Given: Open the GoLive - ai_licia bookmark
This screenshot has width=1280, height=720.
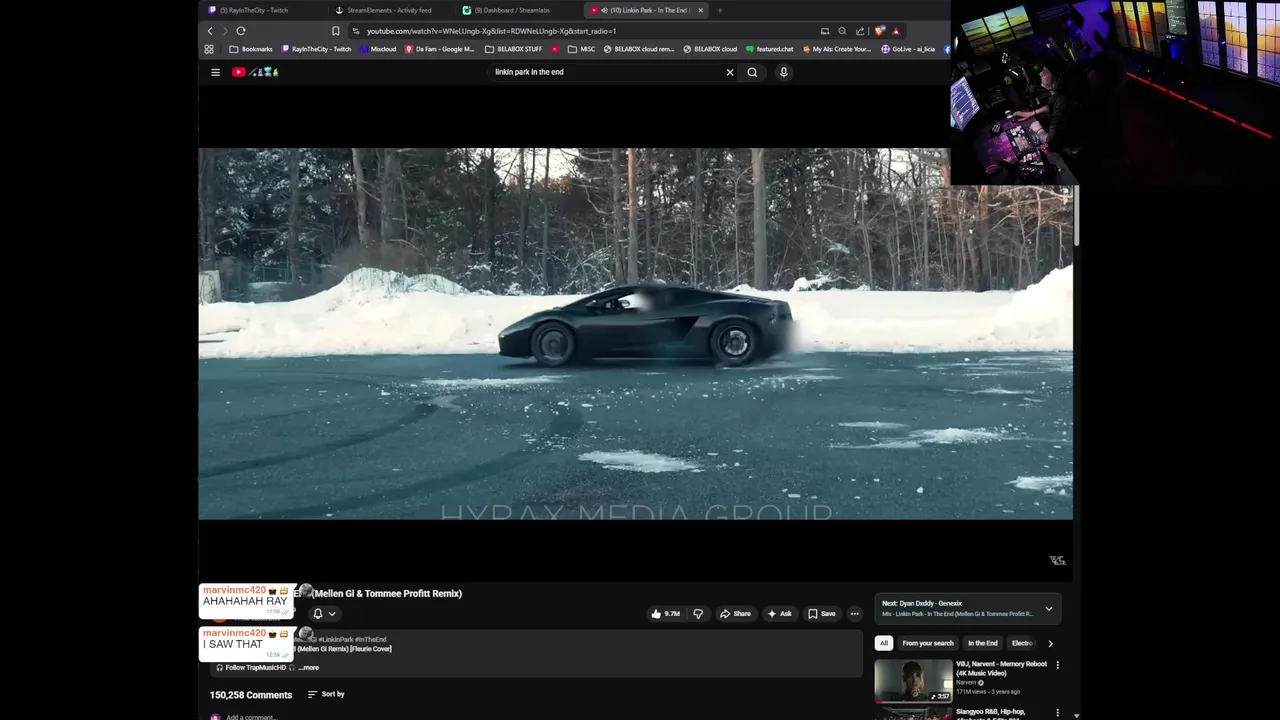Looking at the screenshot, I should [908, 49].
